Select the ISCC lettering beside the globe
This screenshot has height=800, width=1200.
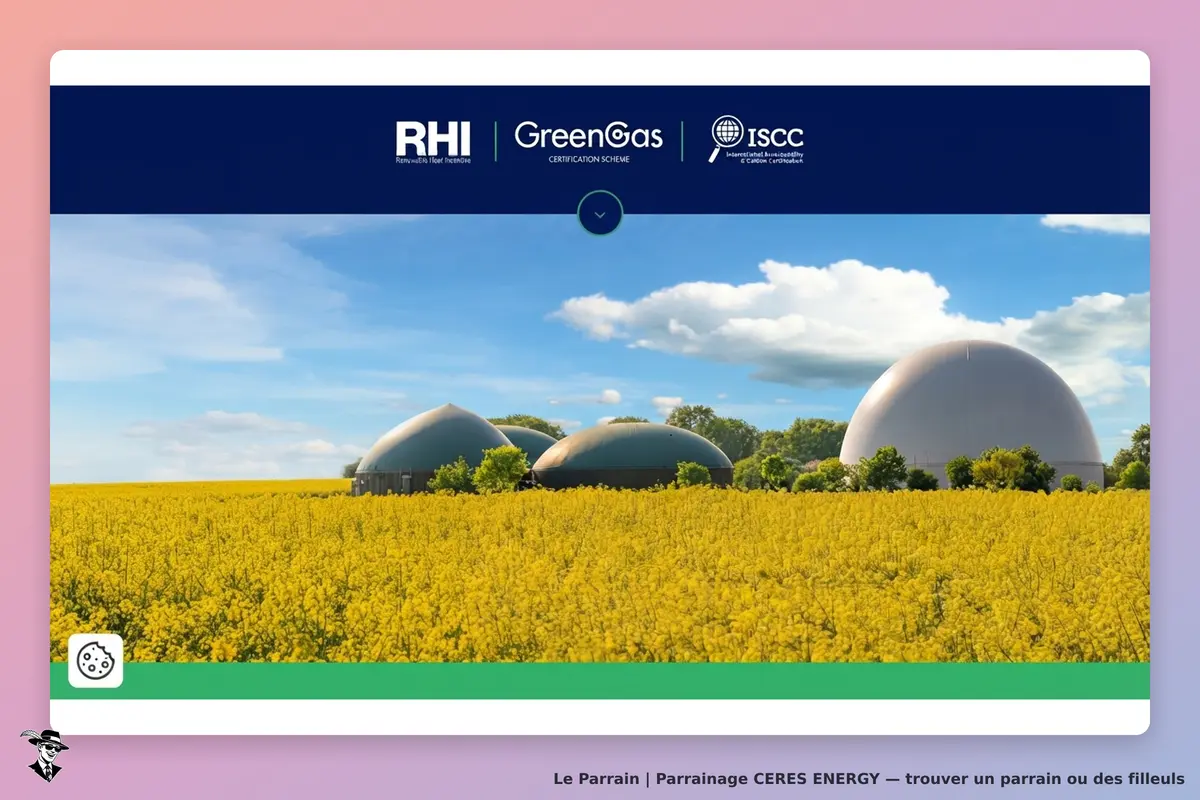click(775, 136)
